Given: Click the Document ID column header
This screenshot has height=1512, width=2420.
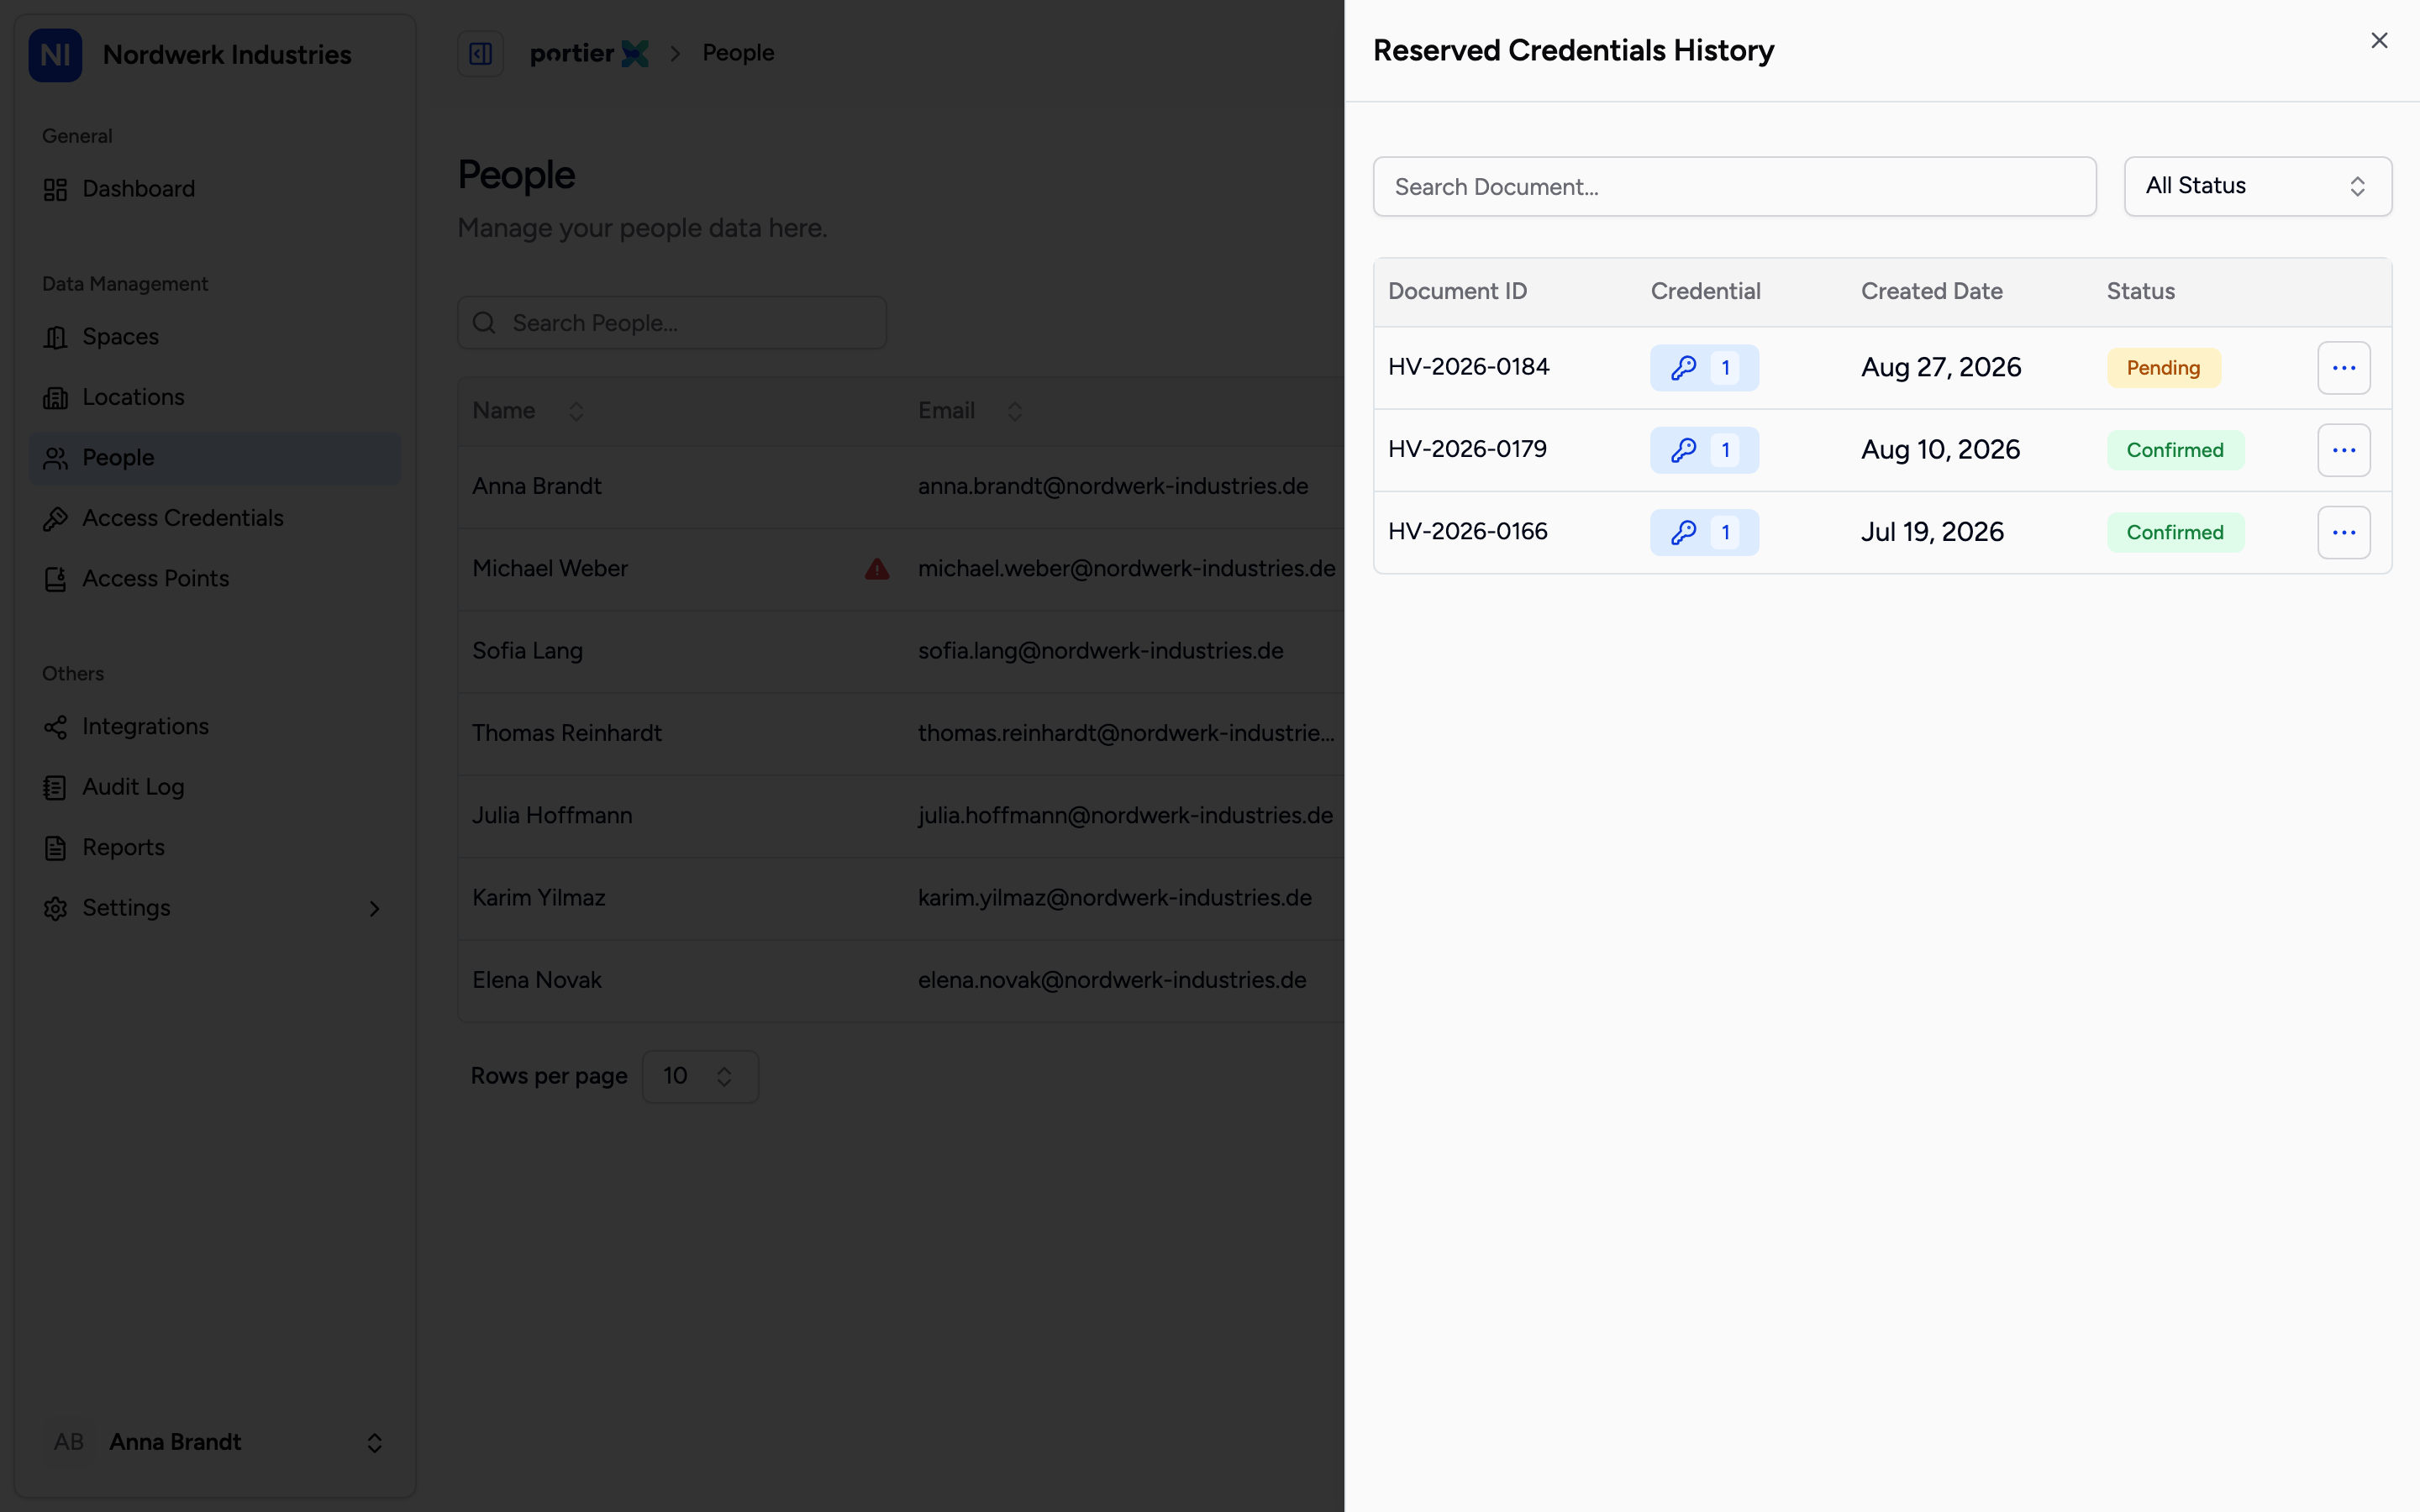Looking at the screenshot, I should tap(1457, 291).
